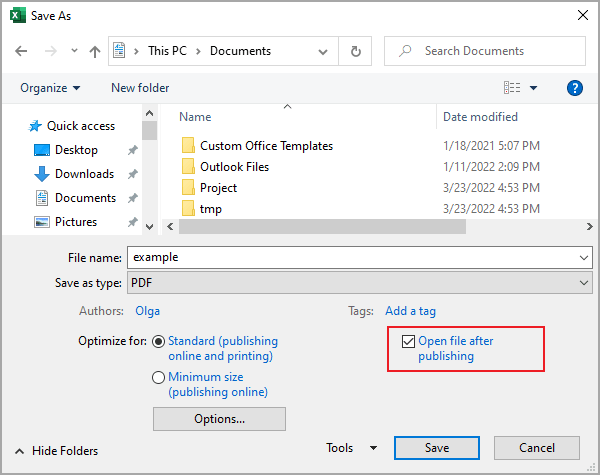This screenshot has width=600, height=475.
Task: Click the forward navigation arrow
Action: tap(51, 51)
